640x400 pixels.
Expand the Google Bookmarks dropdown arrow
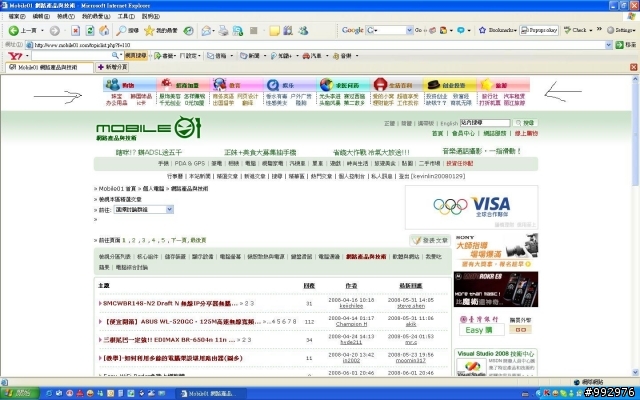tap(515, 31)
